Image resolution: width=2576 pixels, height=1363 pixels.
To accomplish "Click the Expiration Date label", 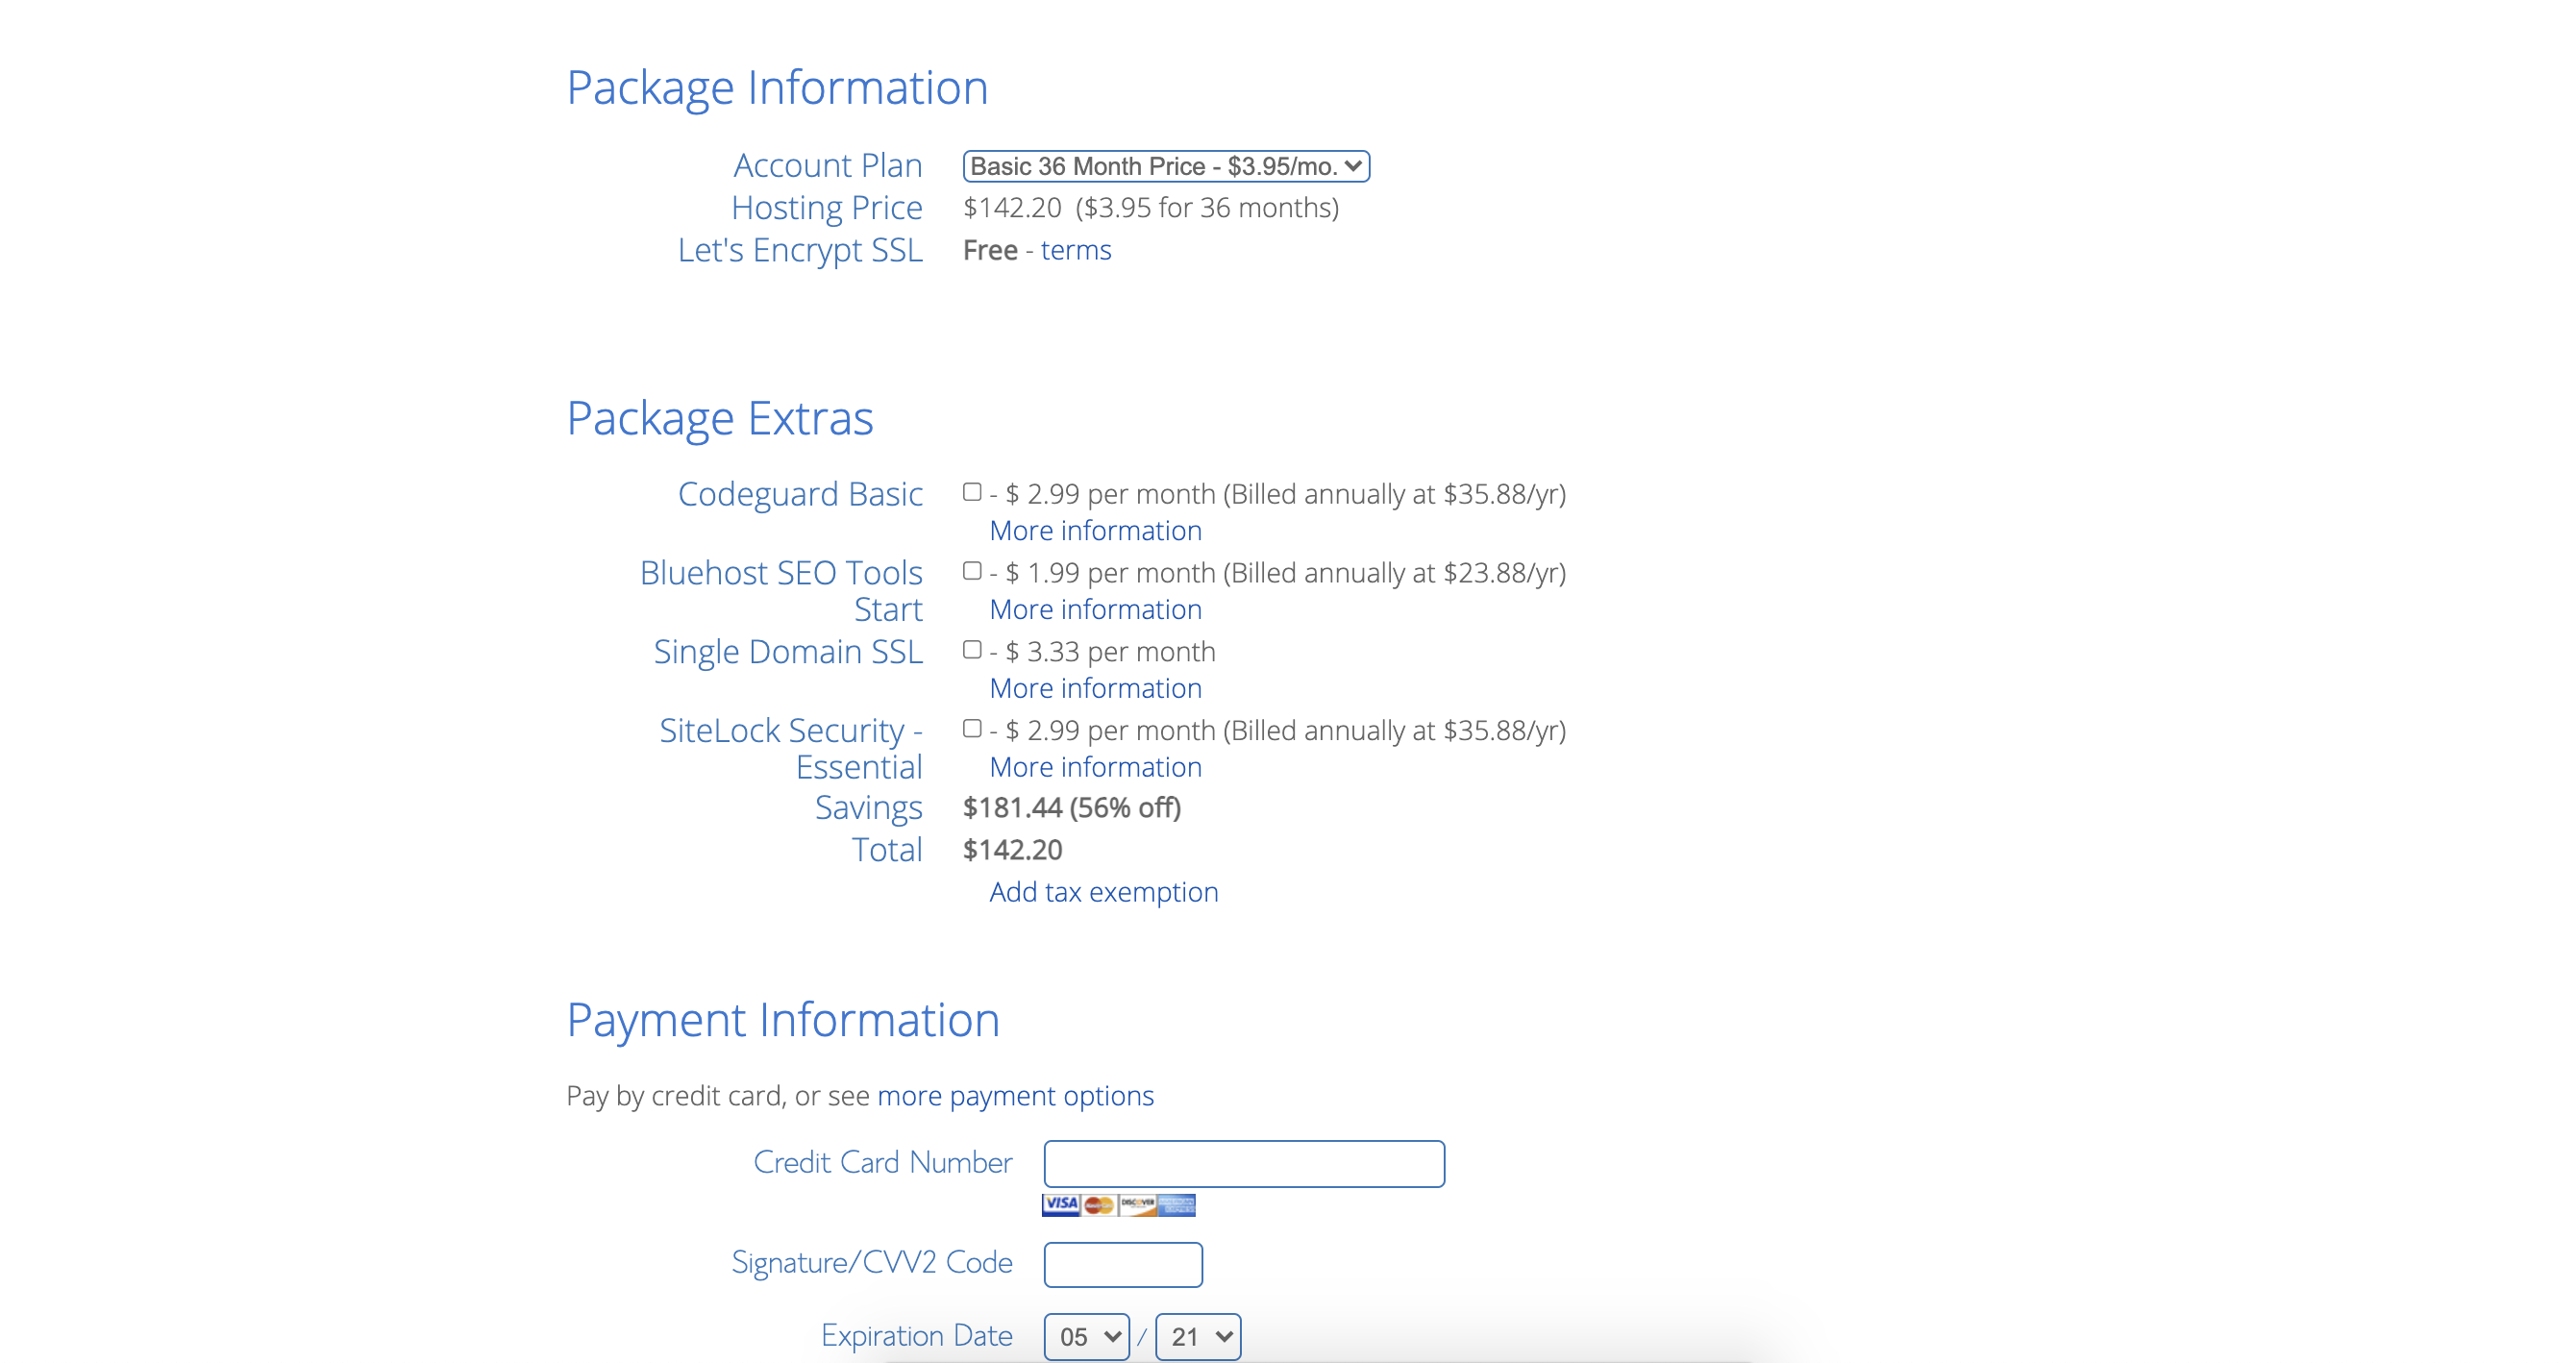I will (x=917, y=1336).
